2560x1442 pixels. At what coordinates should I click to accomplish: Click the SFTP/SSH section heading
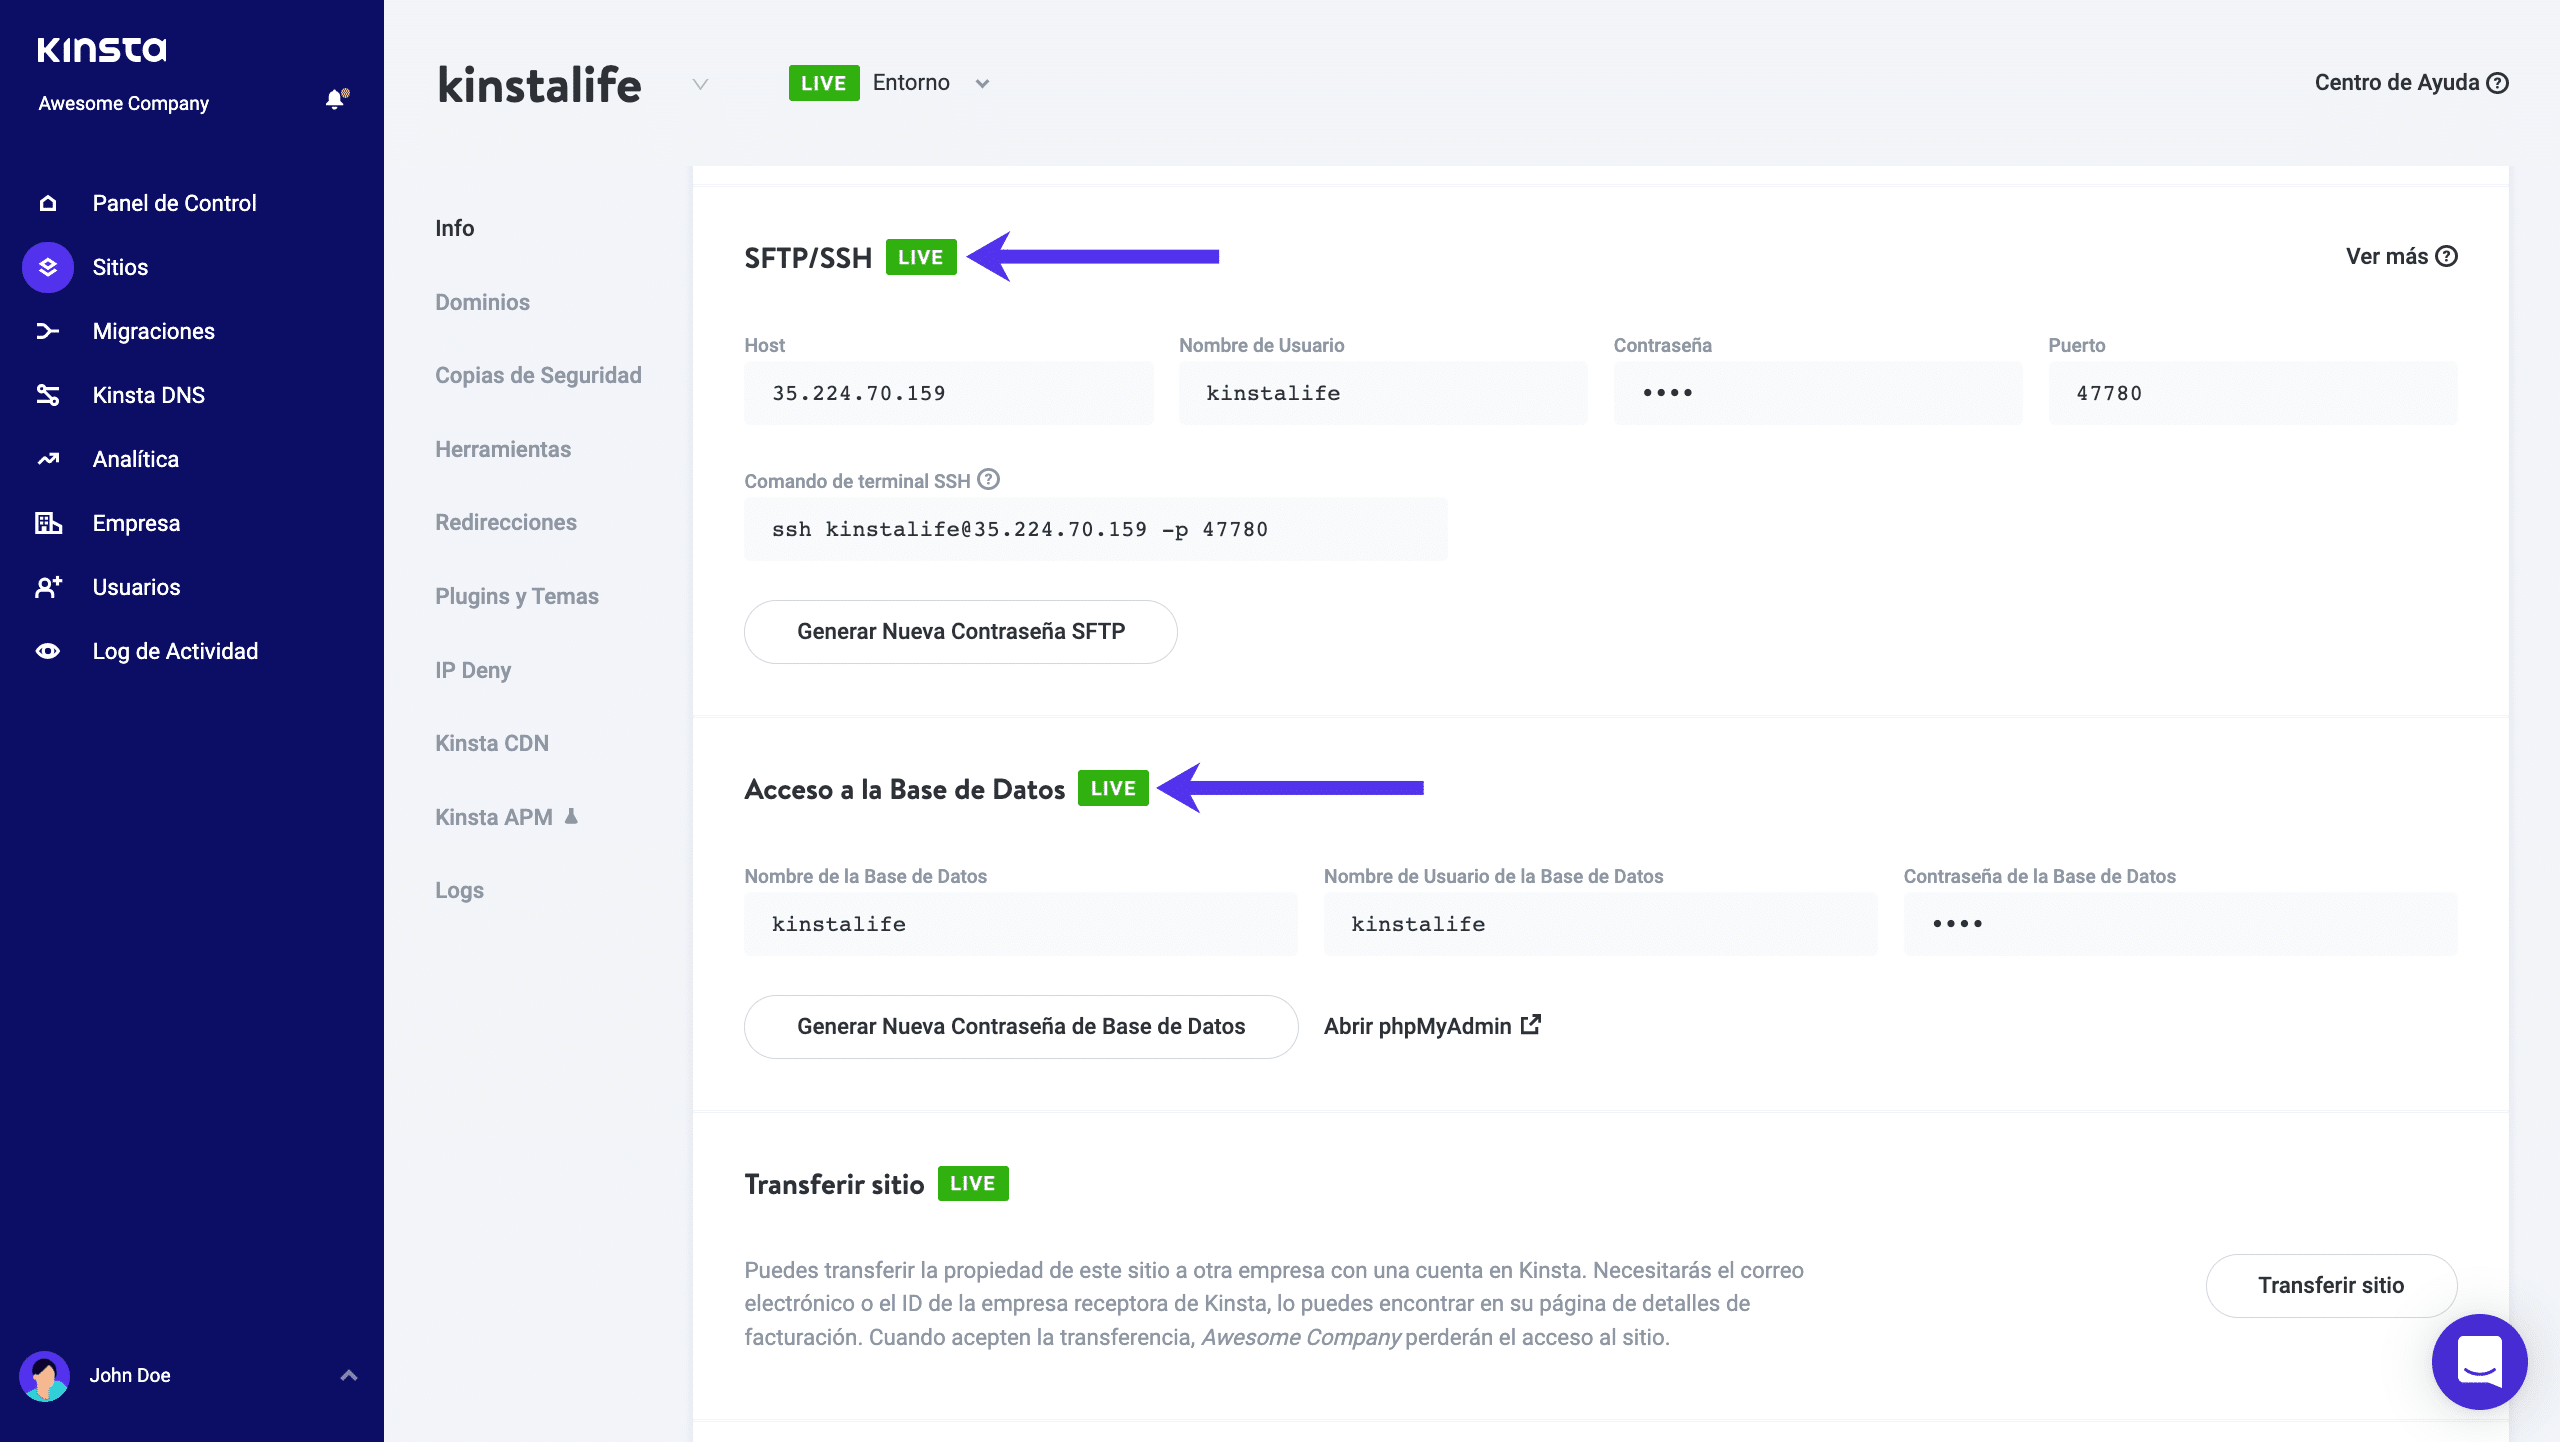[x=808, y=258]
